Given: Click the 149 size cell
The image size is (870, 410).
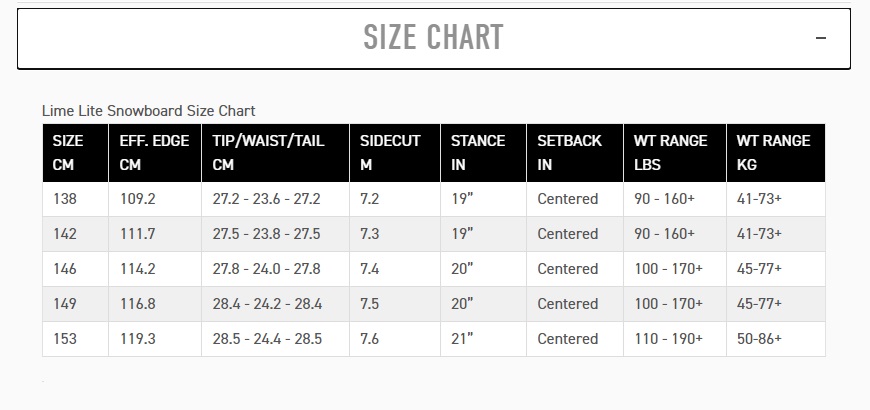Looking at the screenshot, I should point(66,304).
